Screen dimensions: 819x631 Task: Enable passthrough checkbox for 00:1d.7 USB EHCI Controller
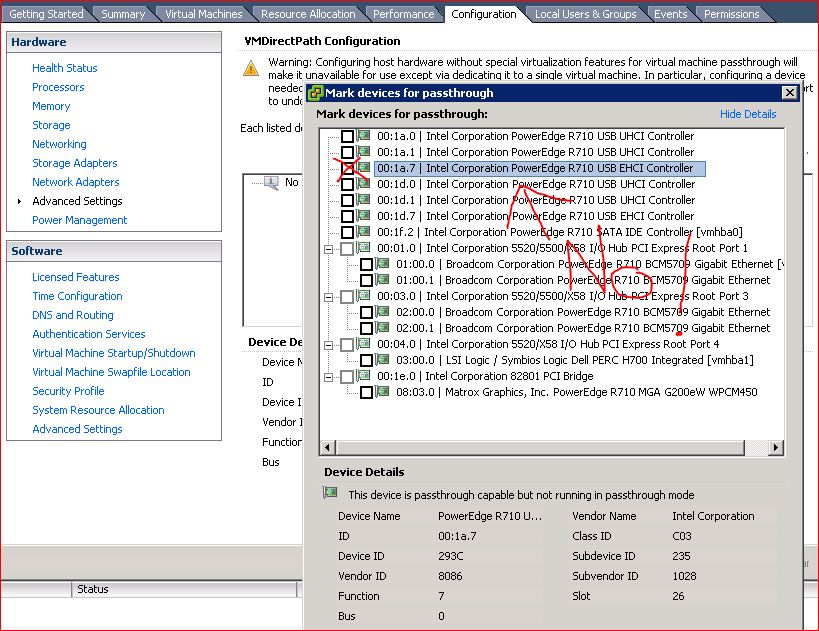point(347,216)
